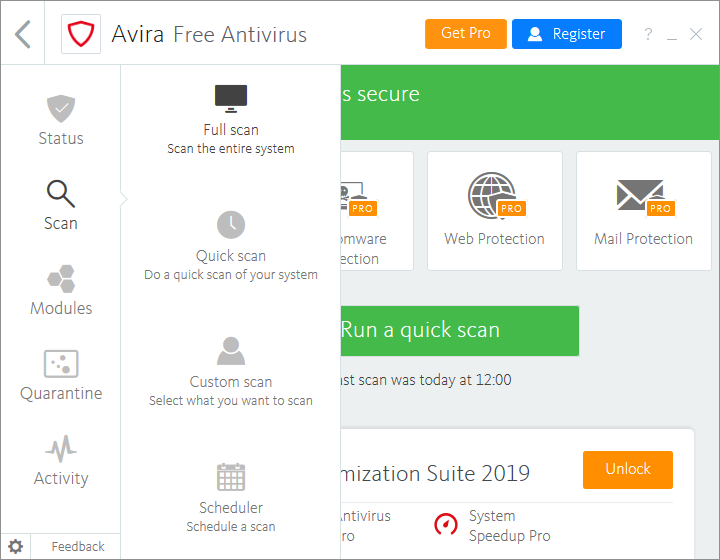Select the Scan magnifier in sidebar

pos(61,206)
